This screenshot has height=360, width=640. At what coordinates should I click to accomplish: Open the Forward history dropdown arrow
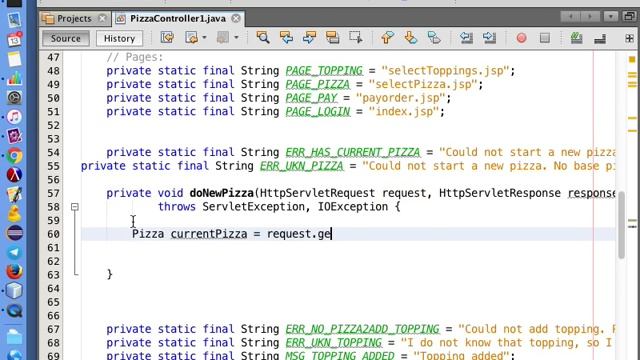click(236, 38)
